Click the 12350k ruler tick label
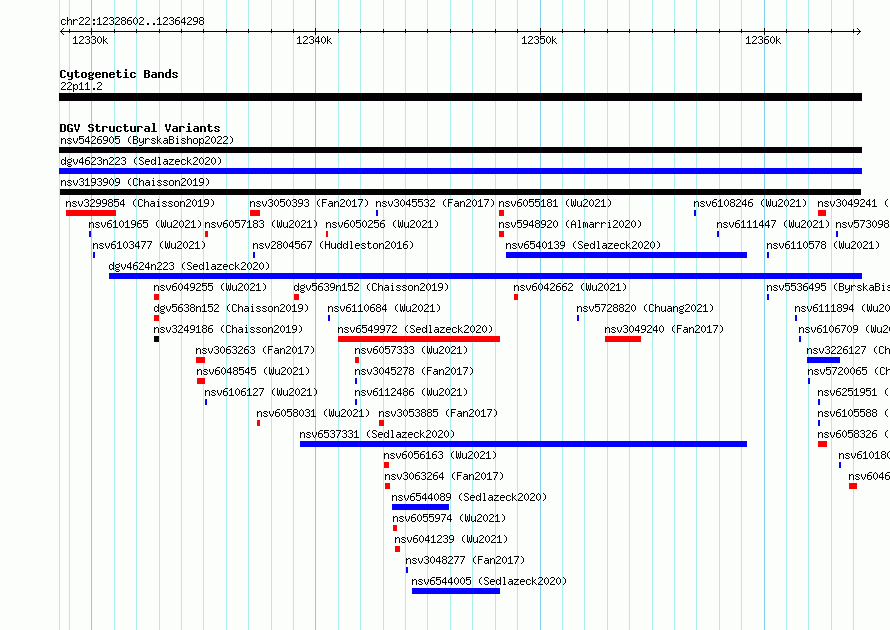890x630 pixels. click(x=539, y=40)
